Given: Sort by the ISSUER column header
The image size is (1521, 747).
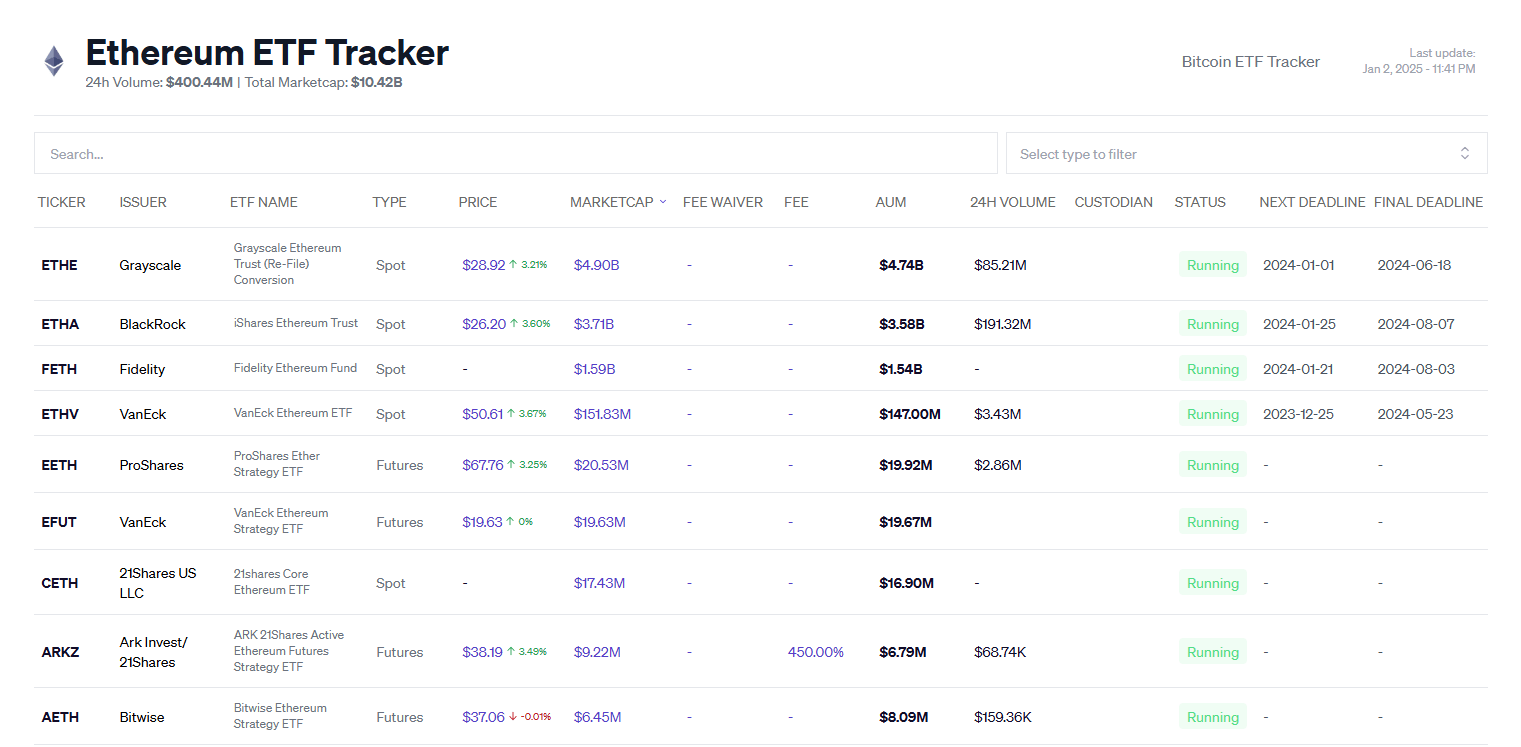Looking at the screenshot, I should coord(143,202).
